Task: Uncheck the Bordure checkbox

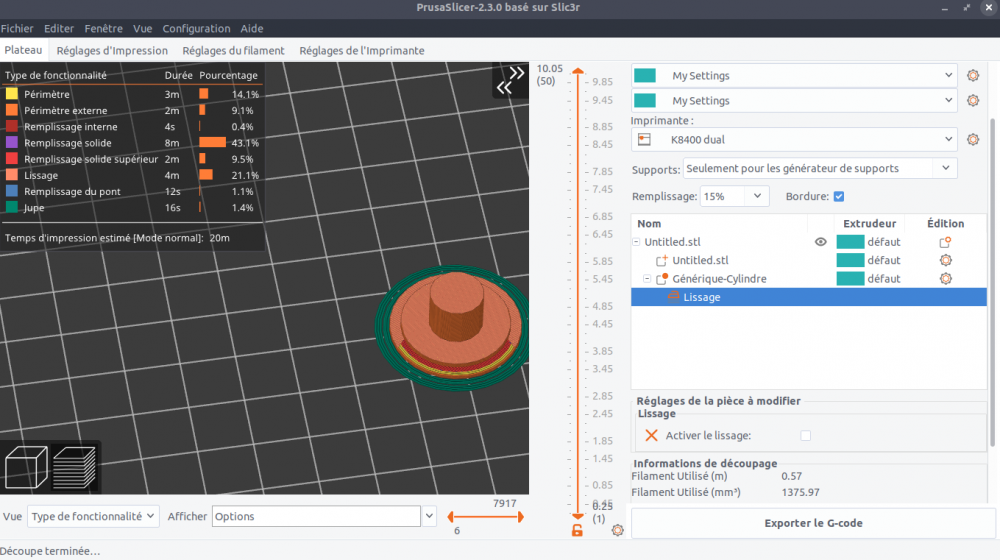Action: (x=839, y=196)
